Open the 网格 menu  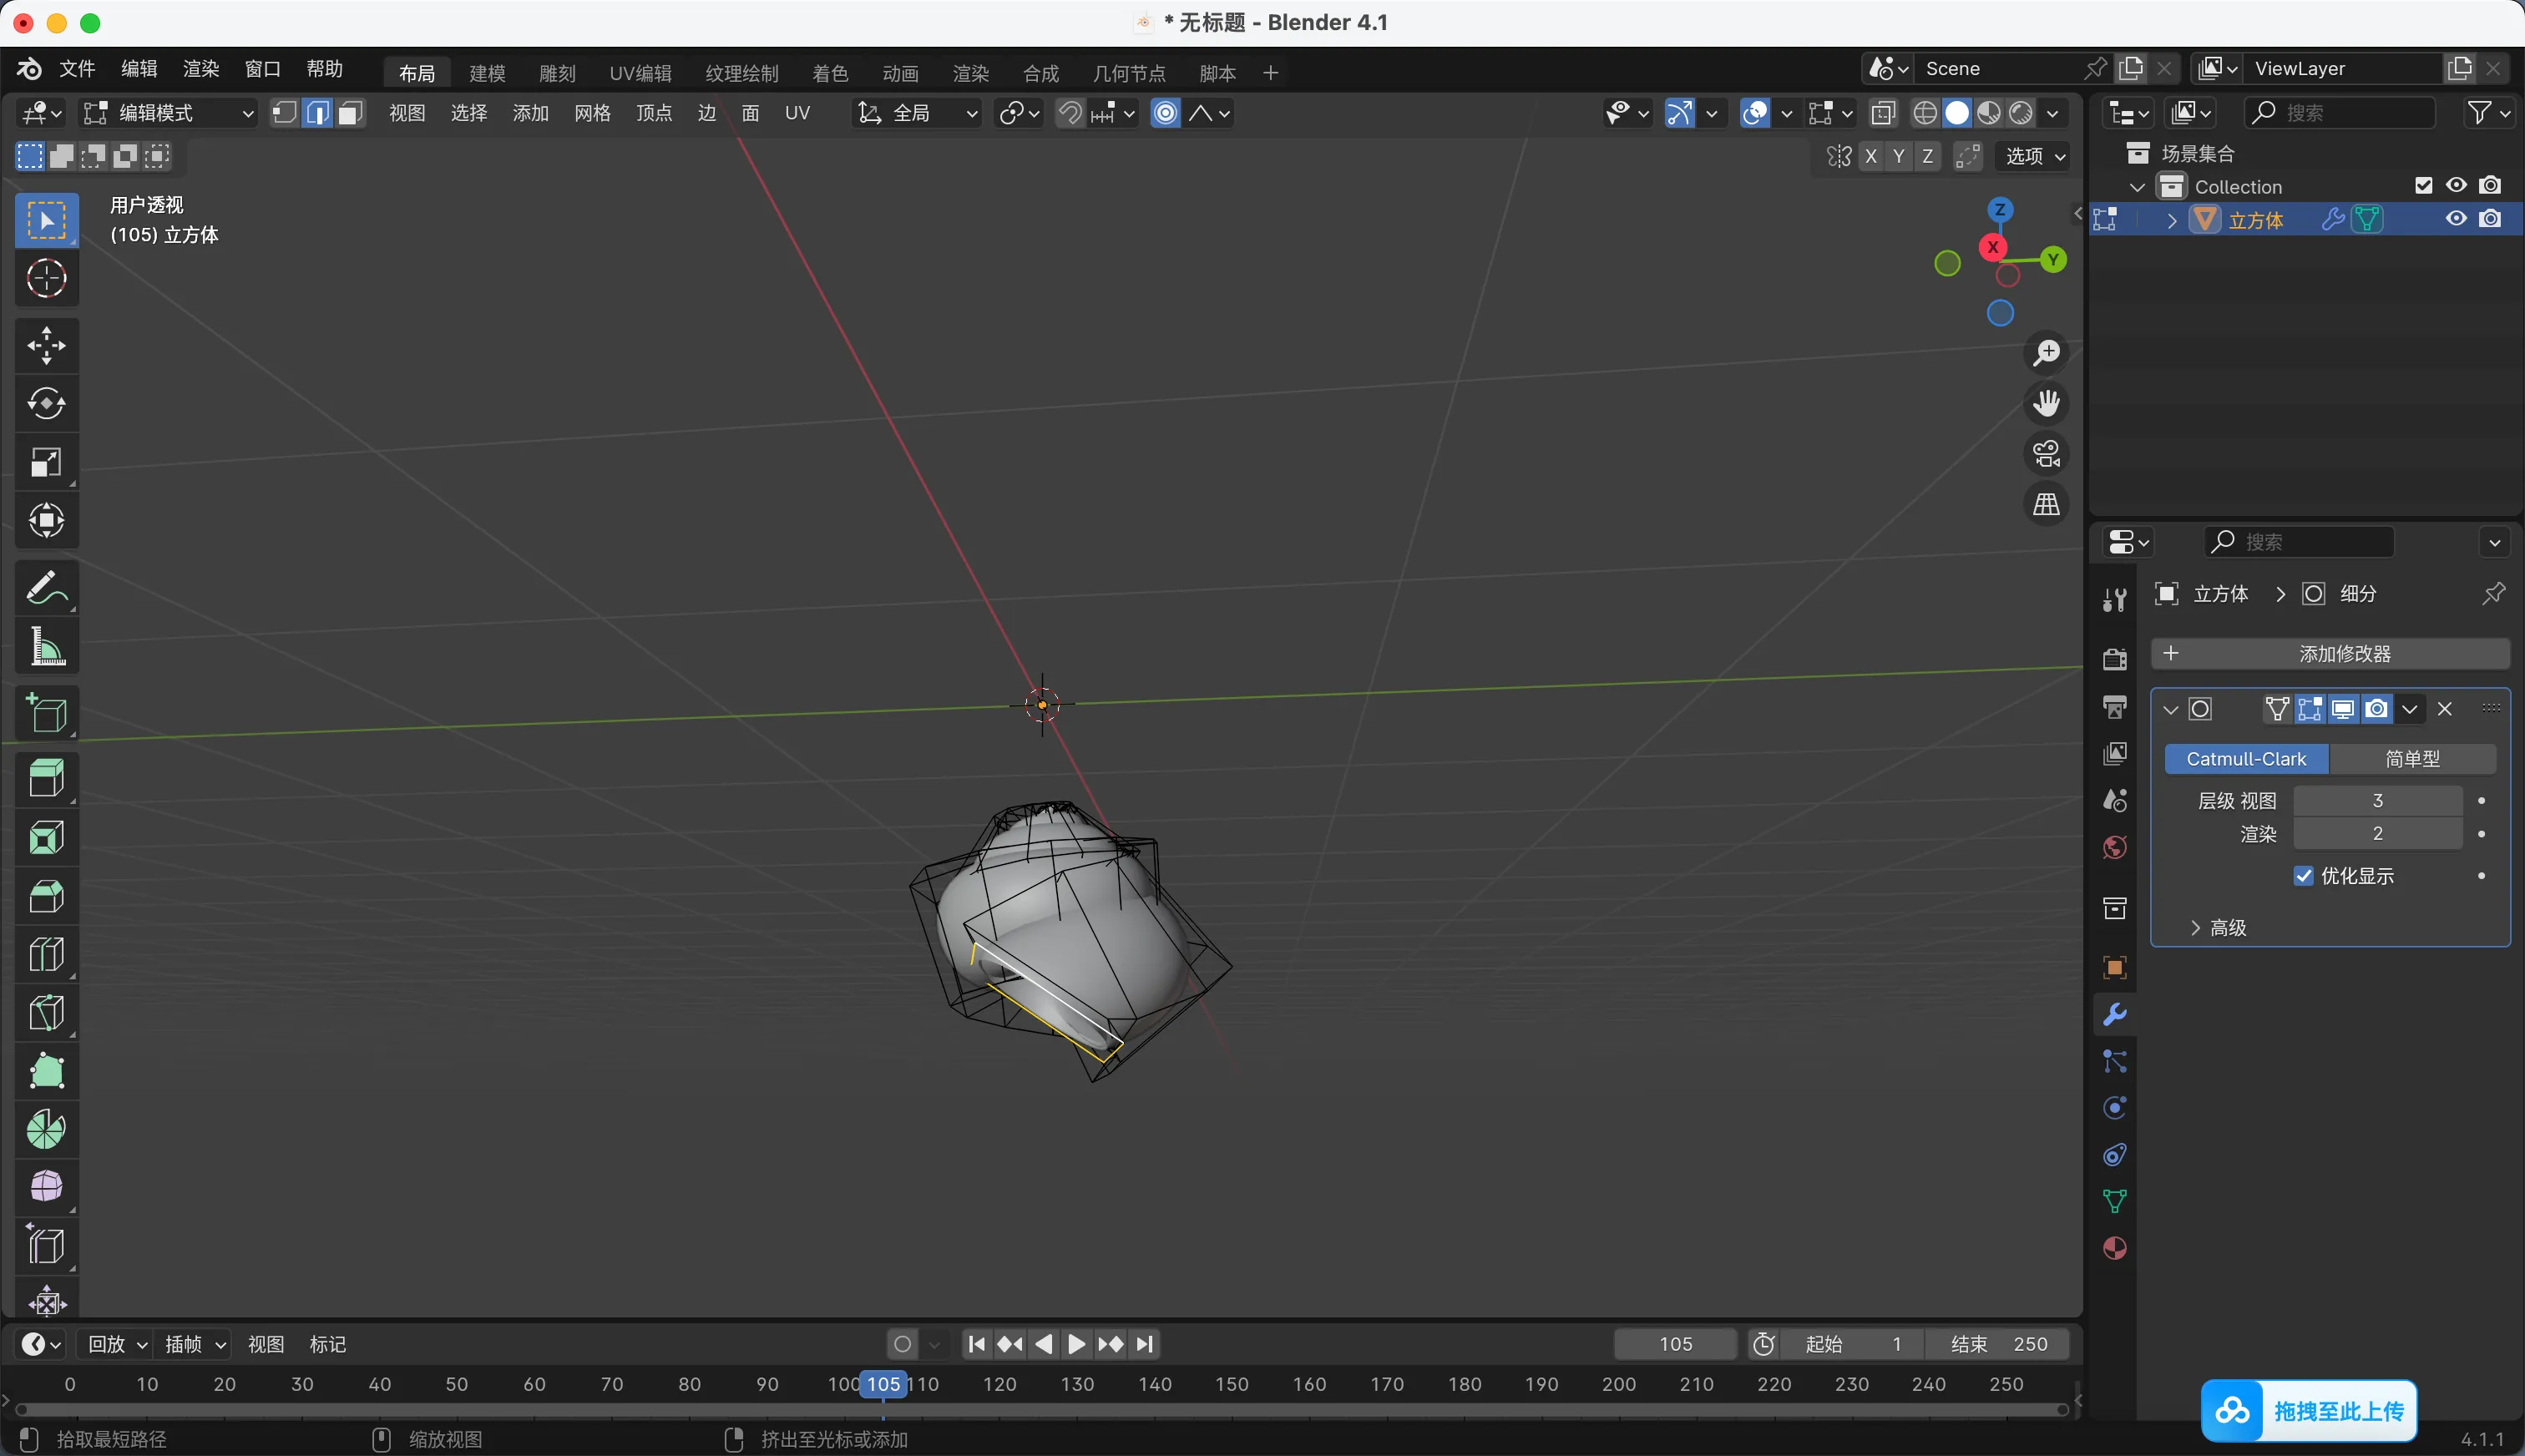592,113
